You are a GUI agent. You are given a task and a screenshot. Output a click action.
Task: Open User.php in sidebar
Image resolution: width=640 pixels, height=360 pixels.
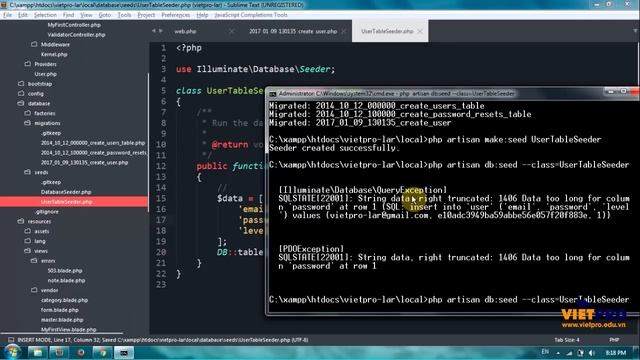[x=45, y=74]
